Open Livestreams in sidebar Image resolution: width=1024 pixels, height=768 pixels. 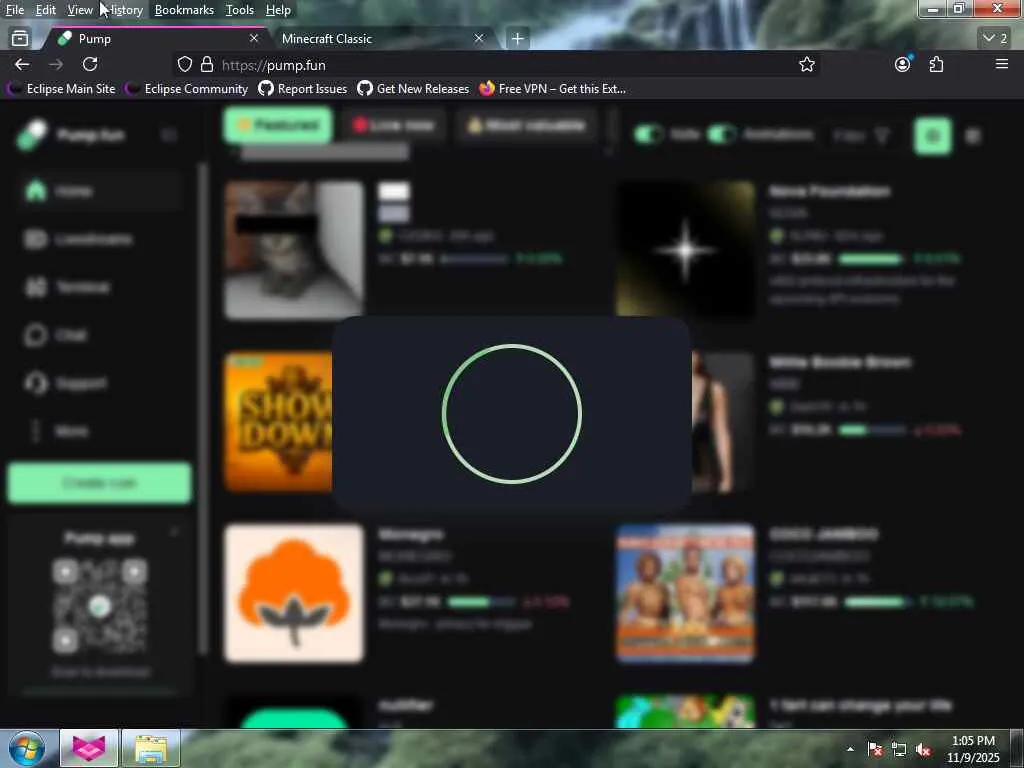98,239
